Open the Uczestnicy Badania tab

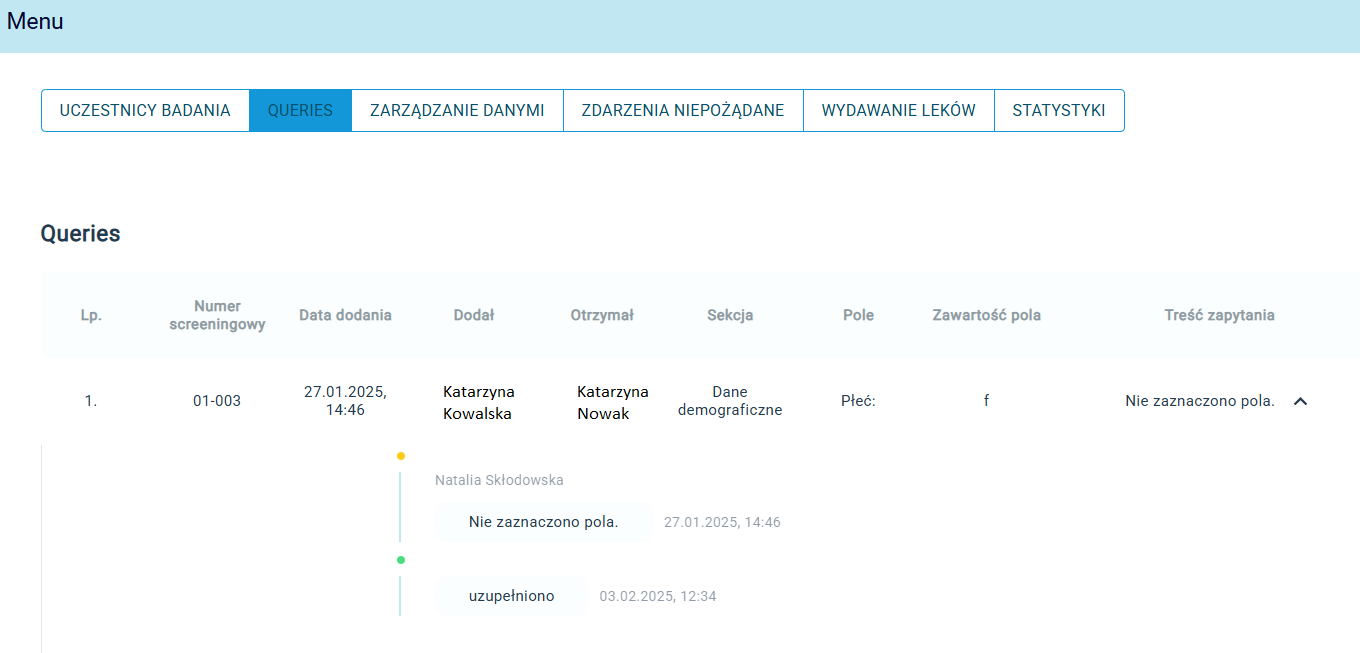point(145,110)
